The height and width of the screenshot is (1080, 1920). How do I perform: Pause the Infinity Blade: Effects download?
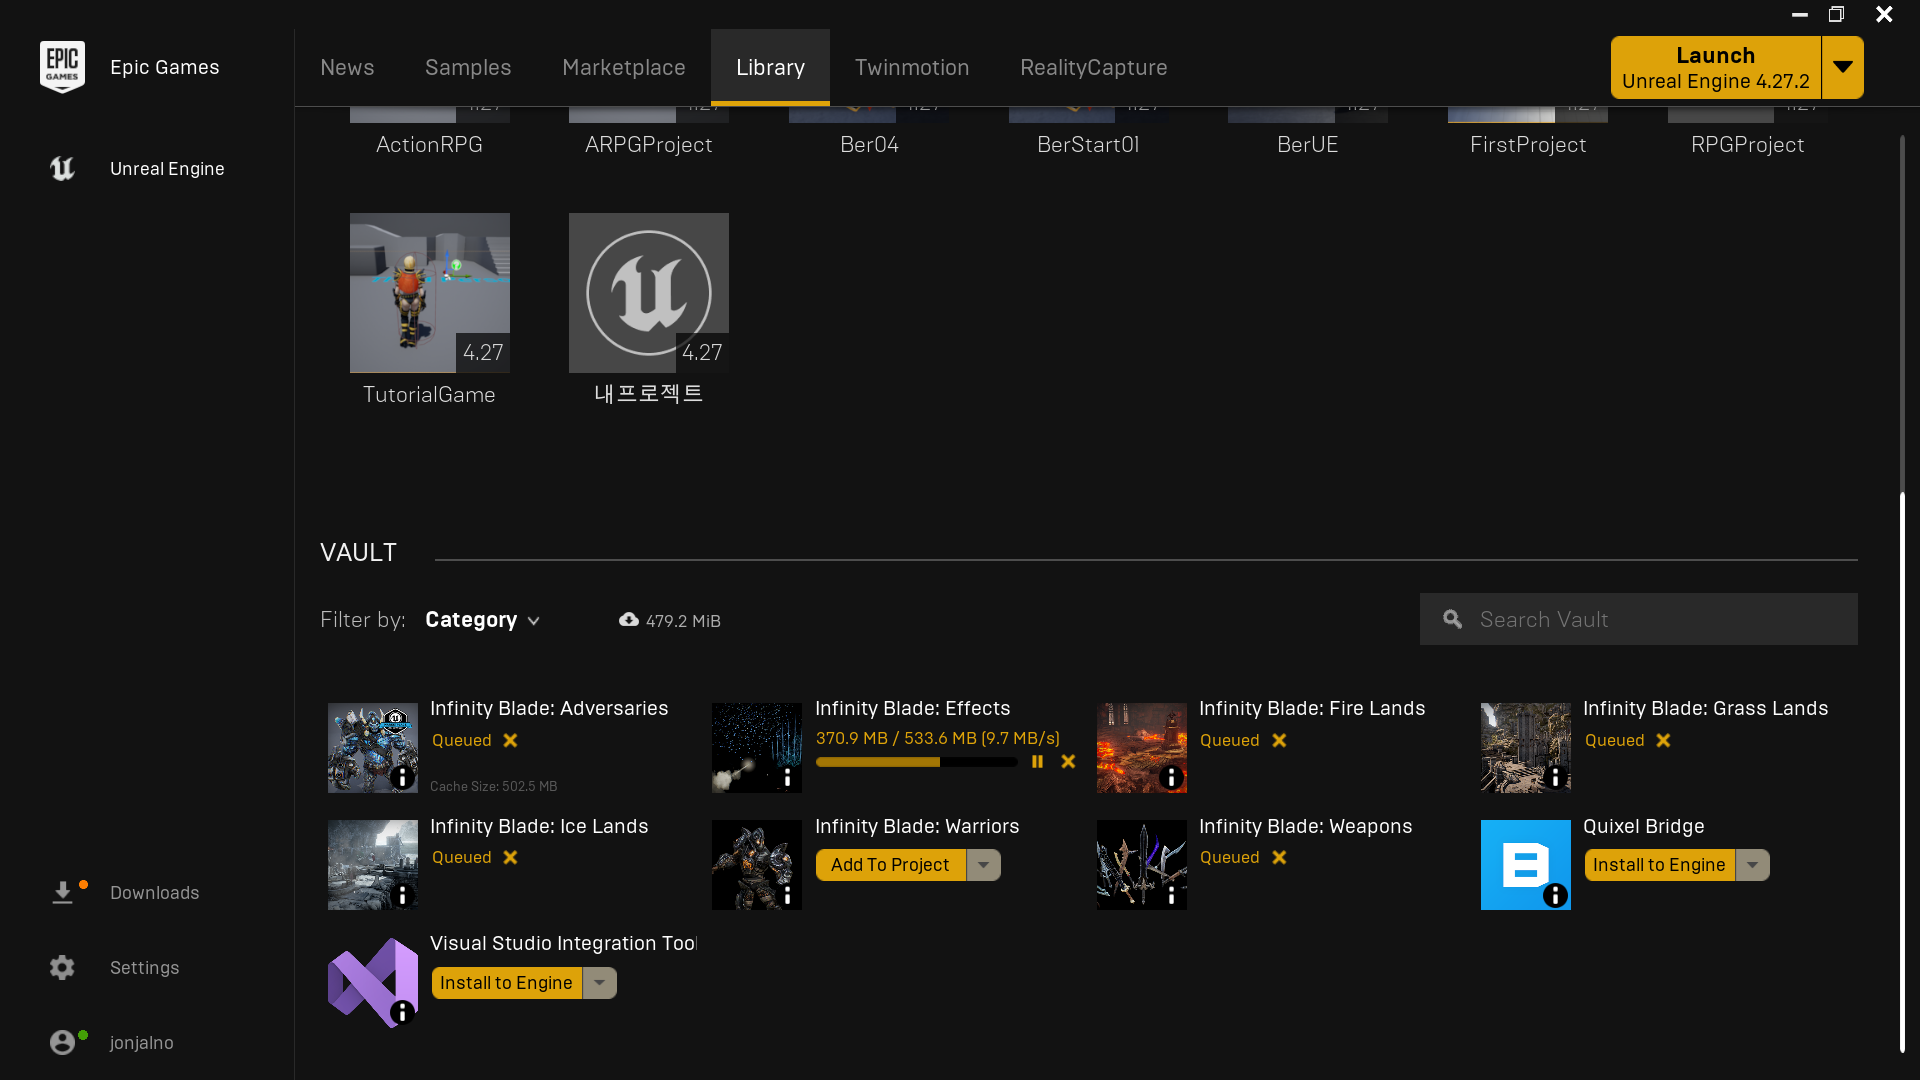1037,762
